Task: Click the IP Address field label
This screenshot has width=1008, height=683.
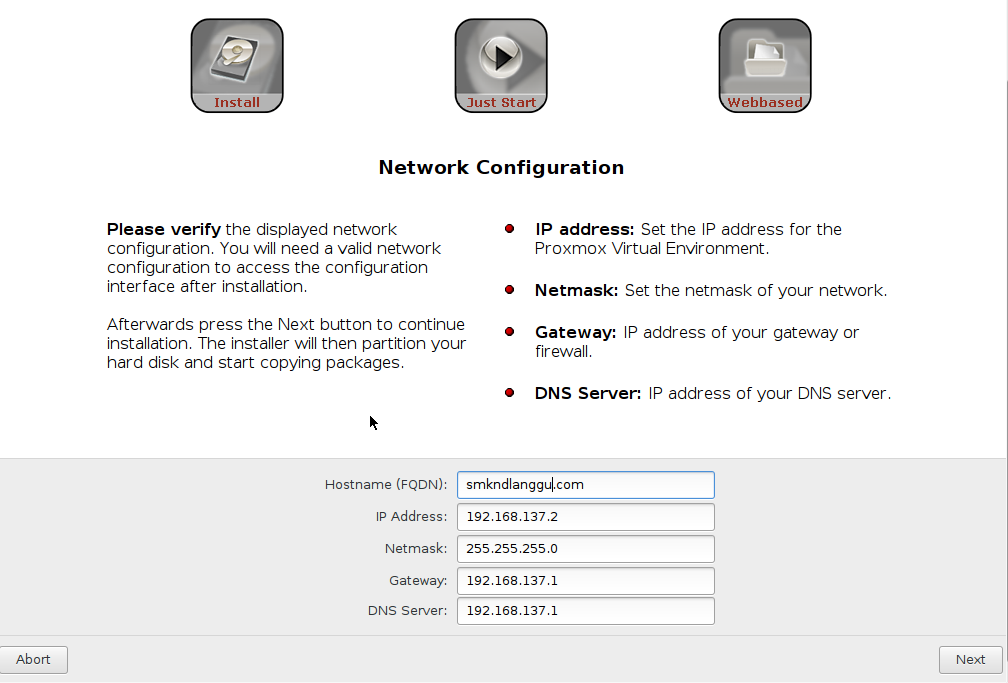Action: click(411, 517)
